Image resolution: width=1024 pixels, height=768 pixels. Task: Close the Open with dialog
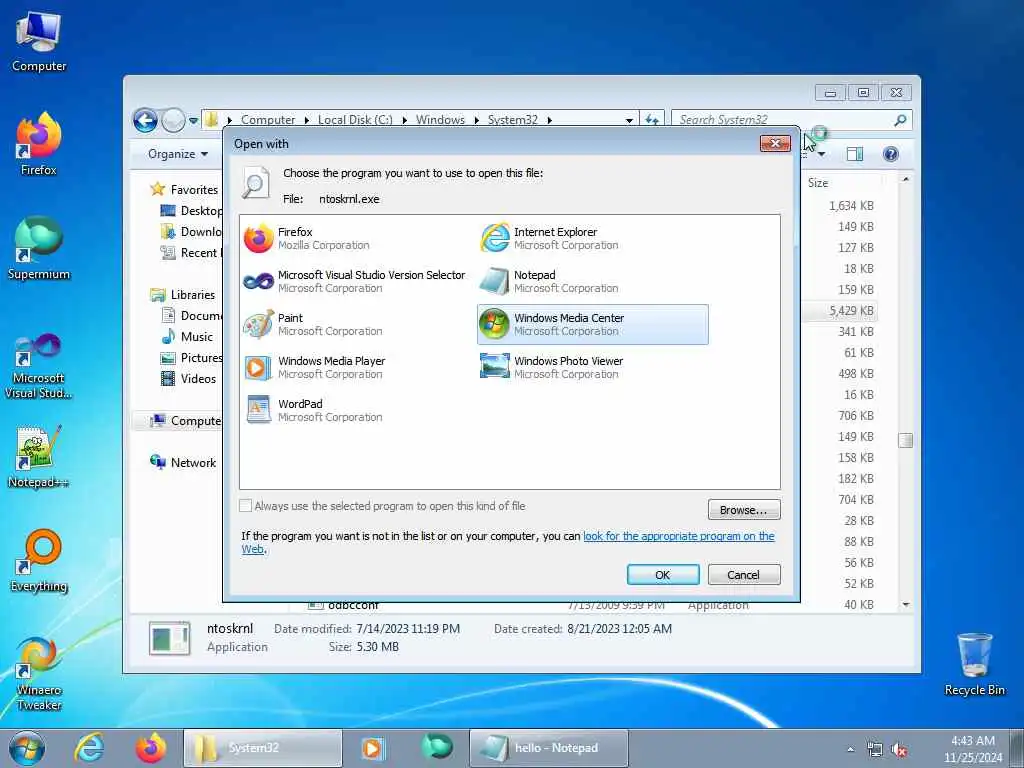(x=775, y=143)
